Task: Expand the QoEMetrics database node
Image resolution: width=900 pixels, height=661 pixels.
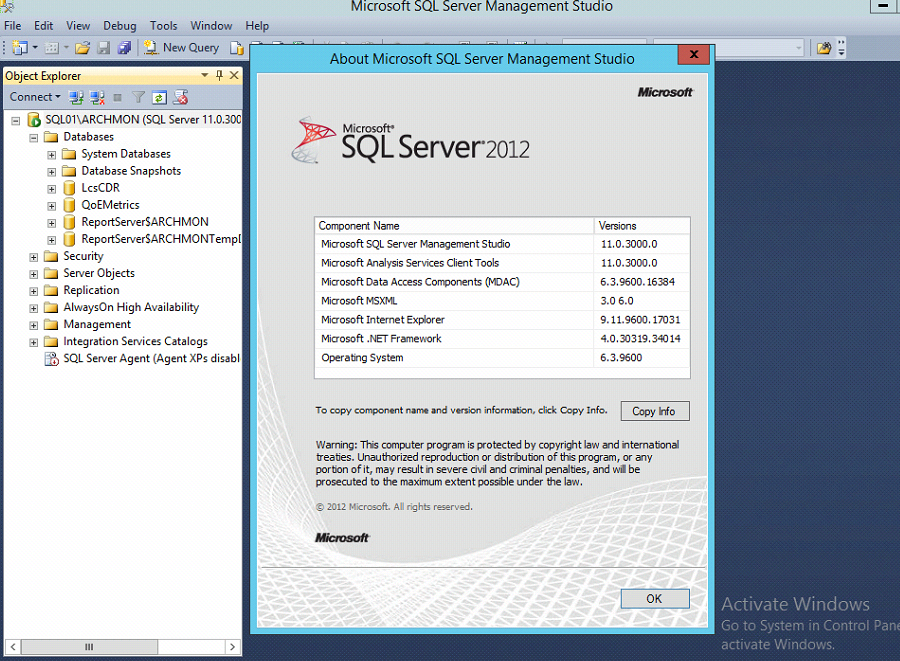Action: (x=52, y=205)
